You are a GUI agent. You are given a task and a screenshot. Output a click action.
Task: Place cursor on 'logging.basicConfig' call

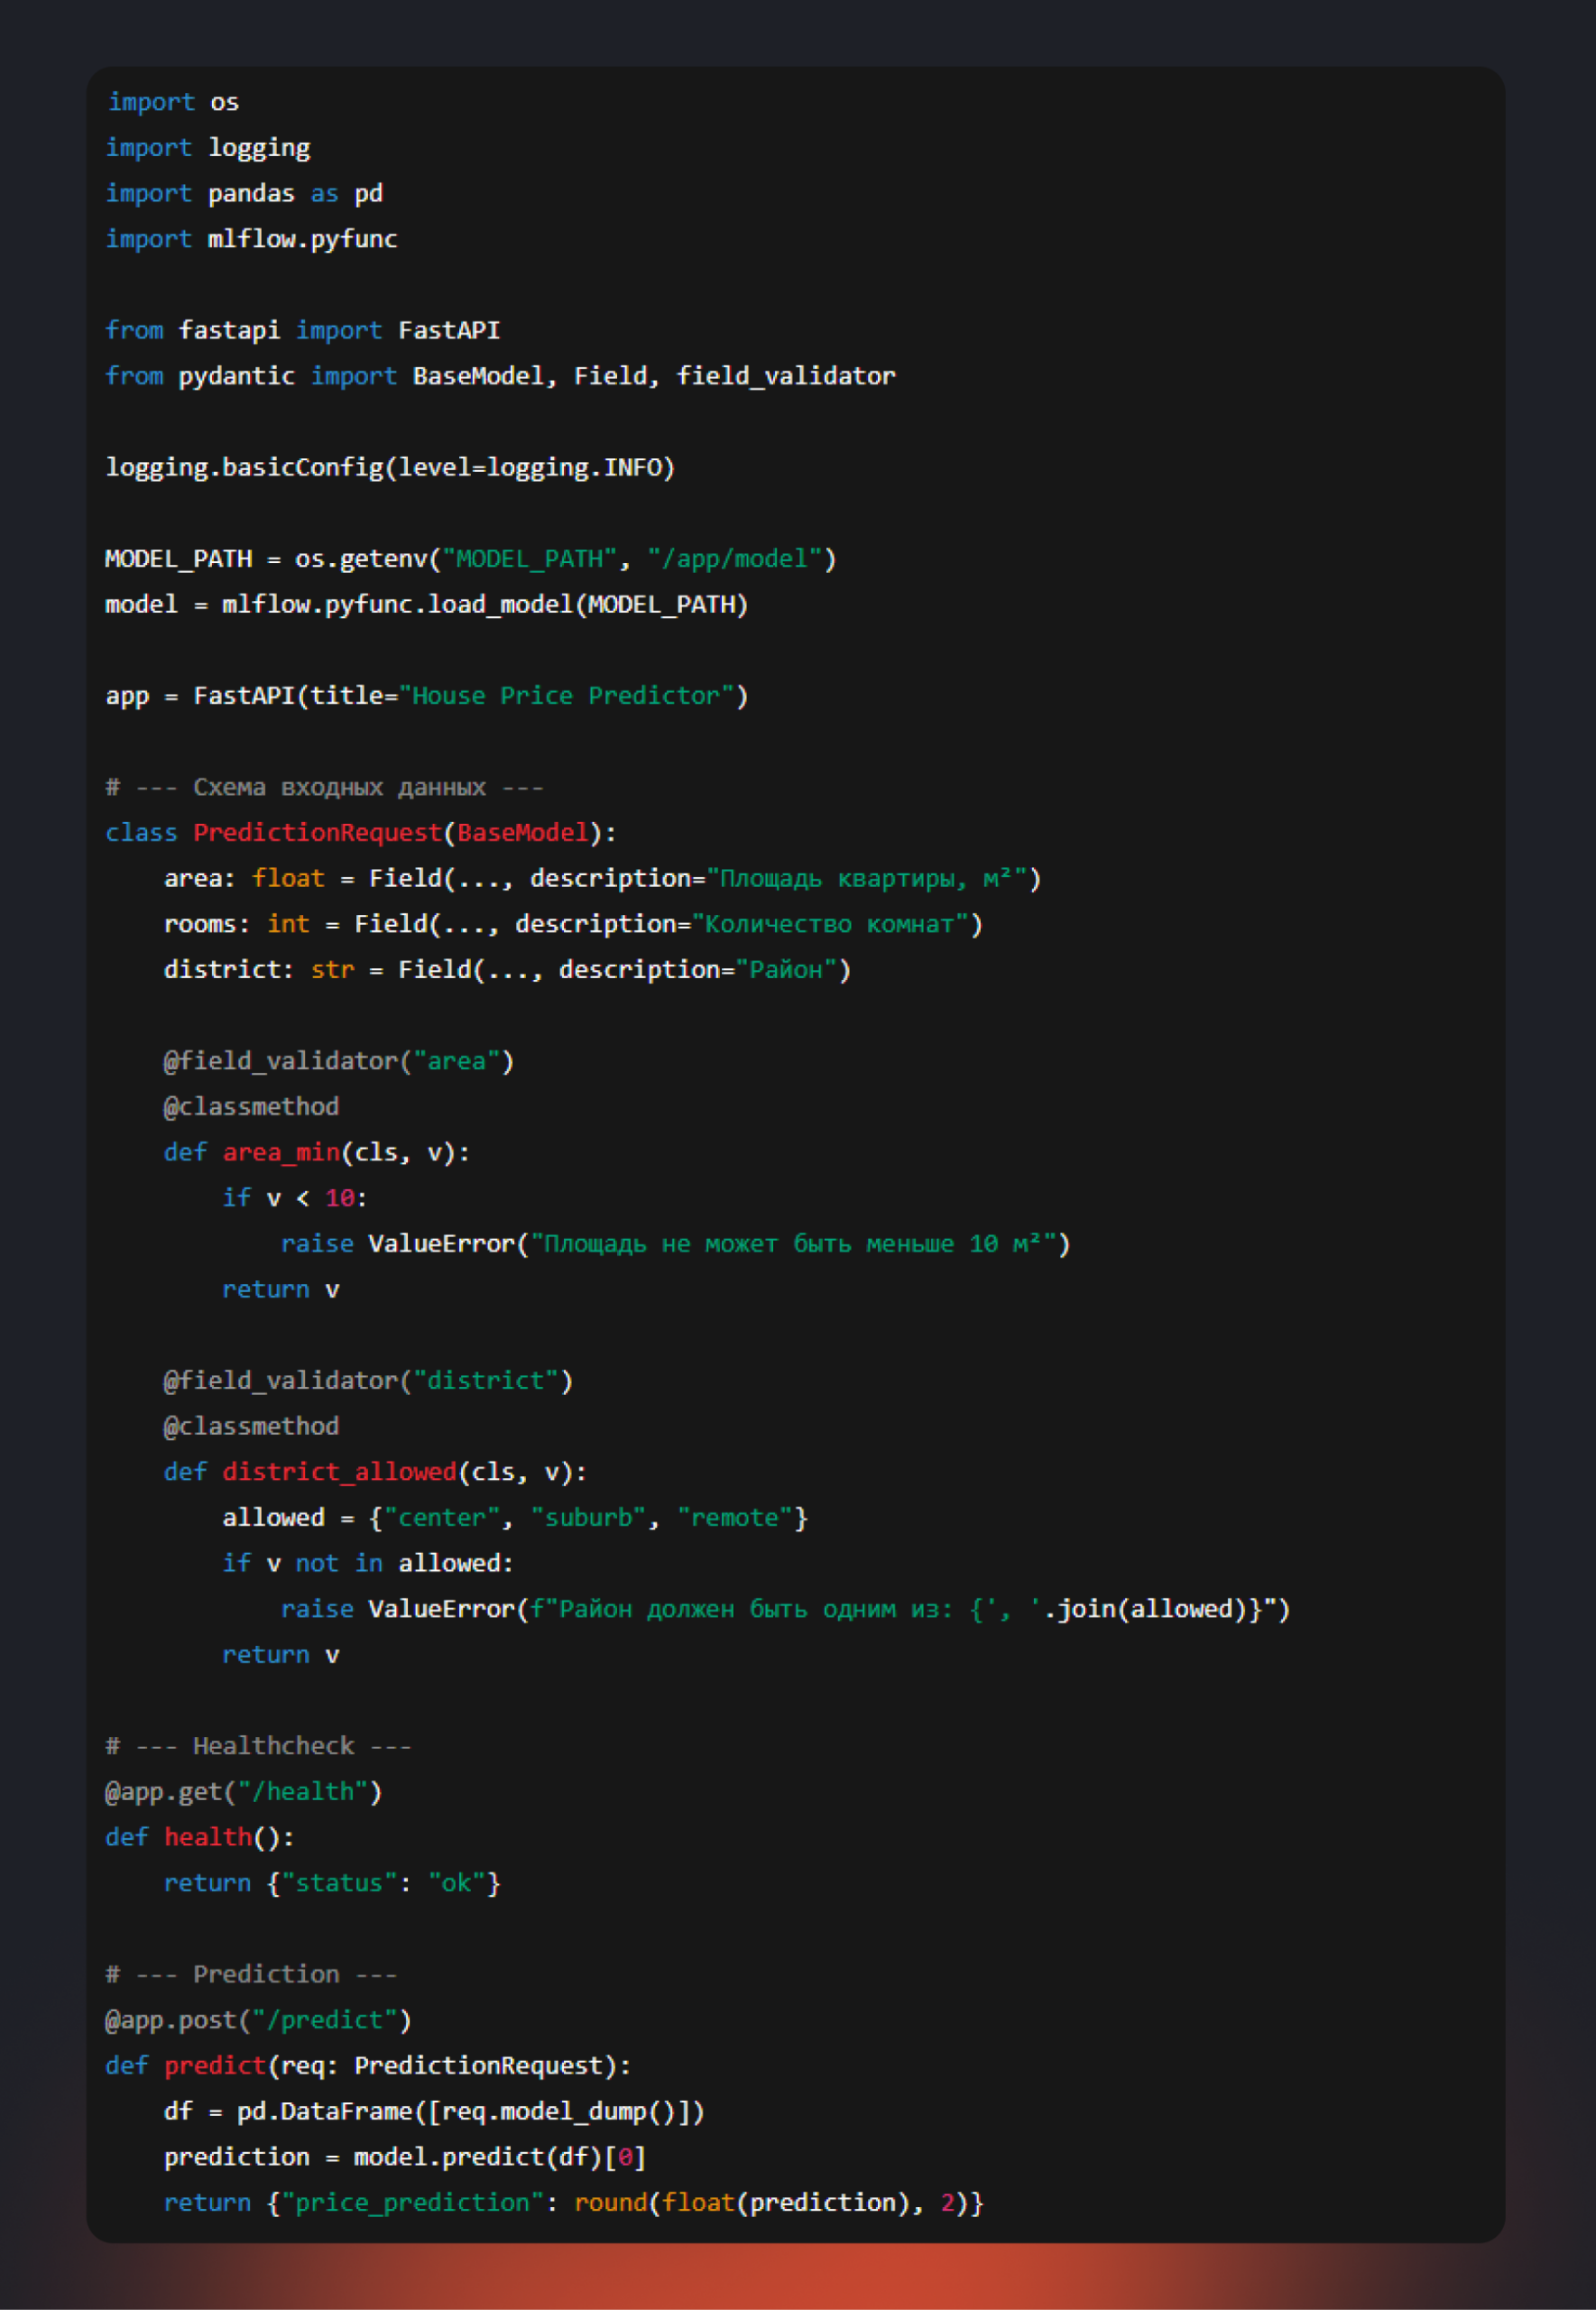244,467
